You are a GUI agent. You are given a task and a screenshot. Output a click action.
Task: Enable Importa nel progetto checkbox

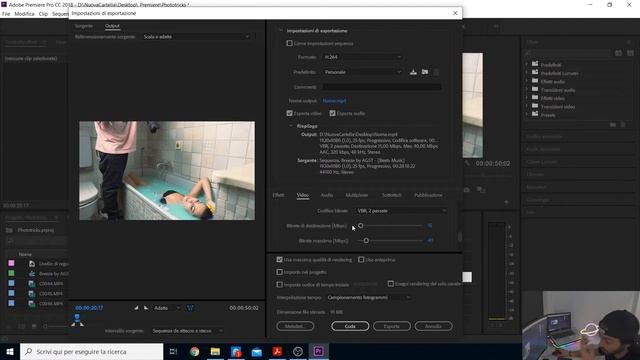click(x=279, y=272)
